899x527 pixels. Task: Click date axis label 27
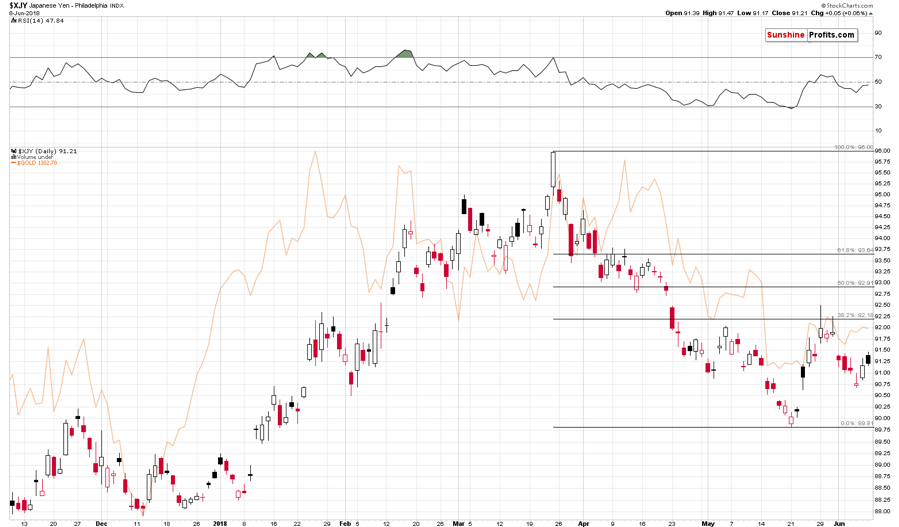pyautogui.click(x=77, y=524)
